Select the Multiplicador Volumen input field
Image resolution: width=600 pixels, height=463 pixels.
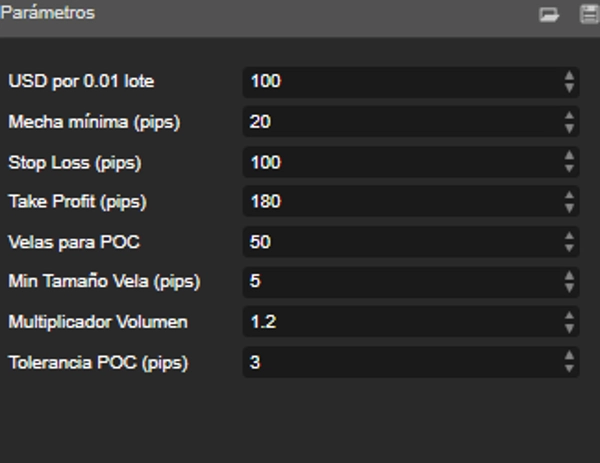[x=400, y=322]
